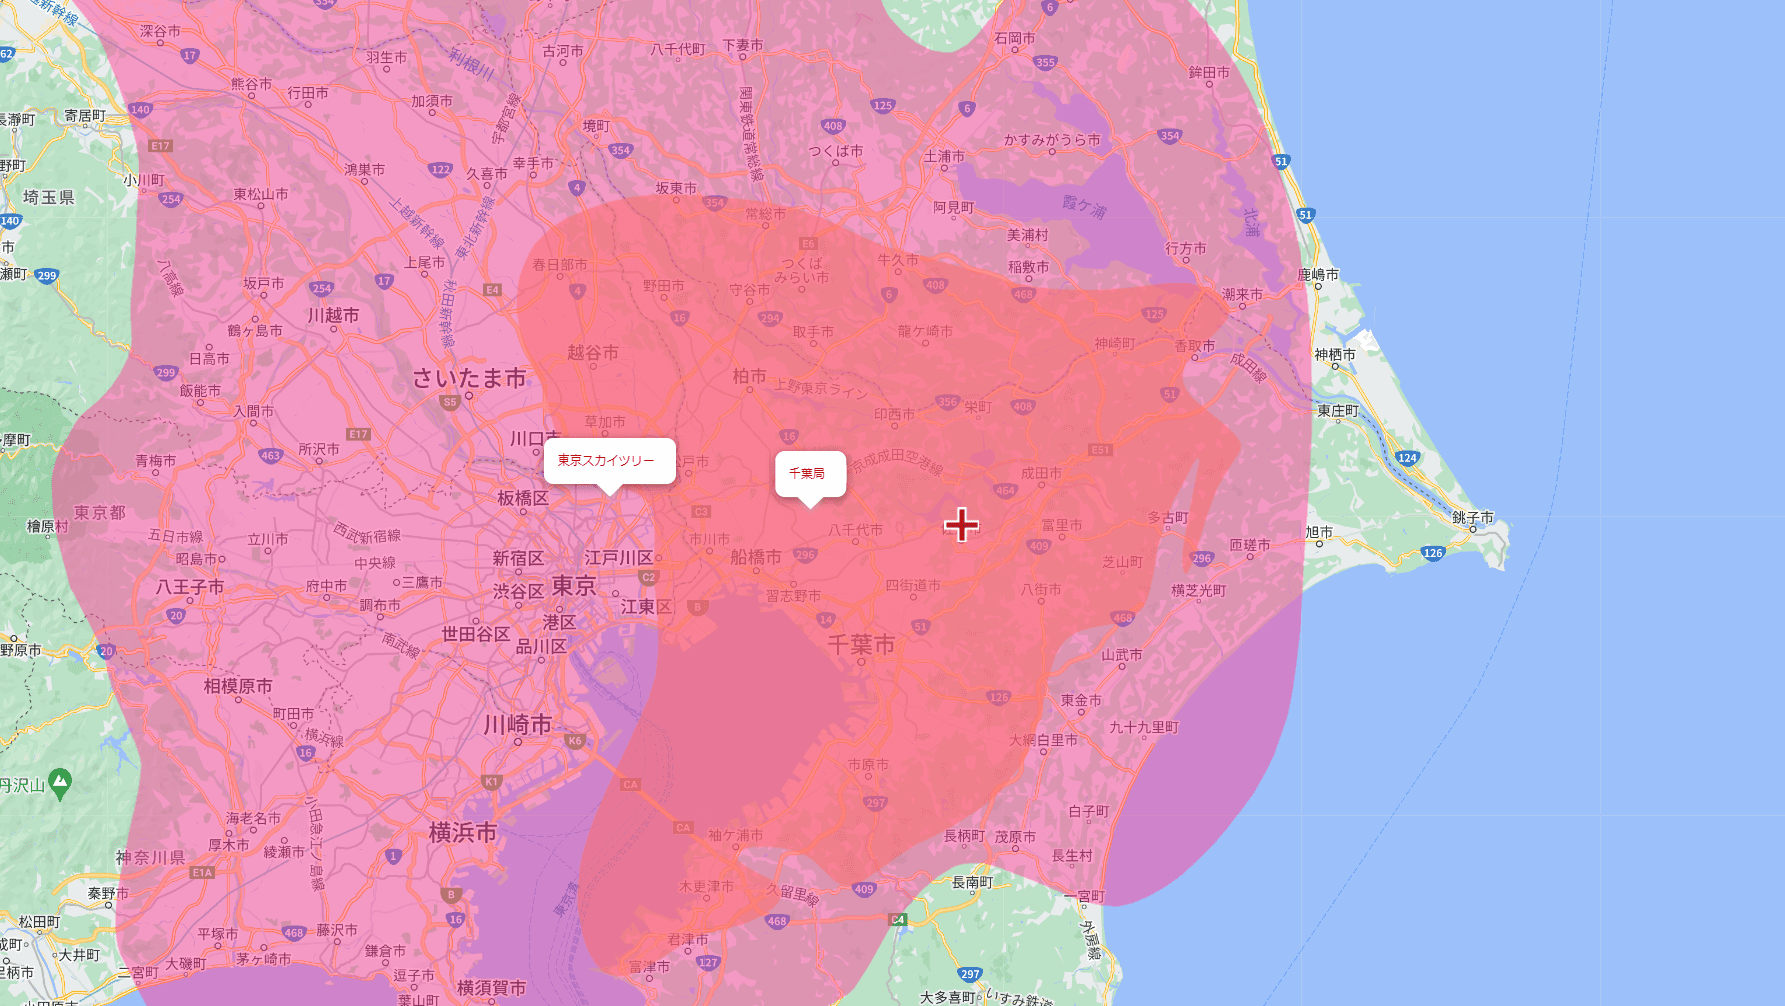Click the E51 expressway shield near 成田市
1785x1006 pixels.
pos(1100,449)
